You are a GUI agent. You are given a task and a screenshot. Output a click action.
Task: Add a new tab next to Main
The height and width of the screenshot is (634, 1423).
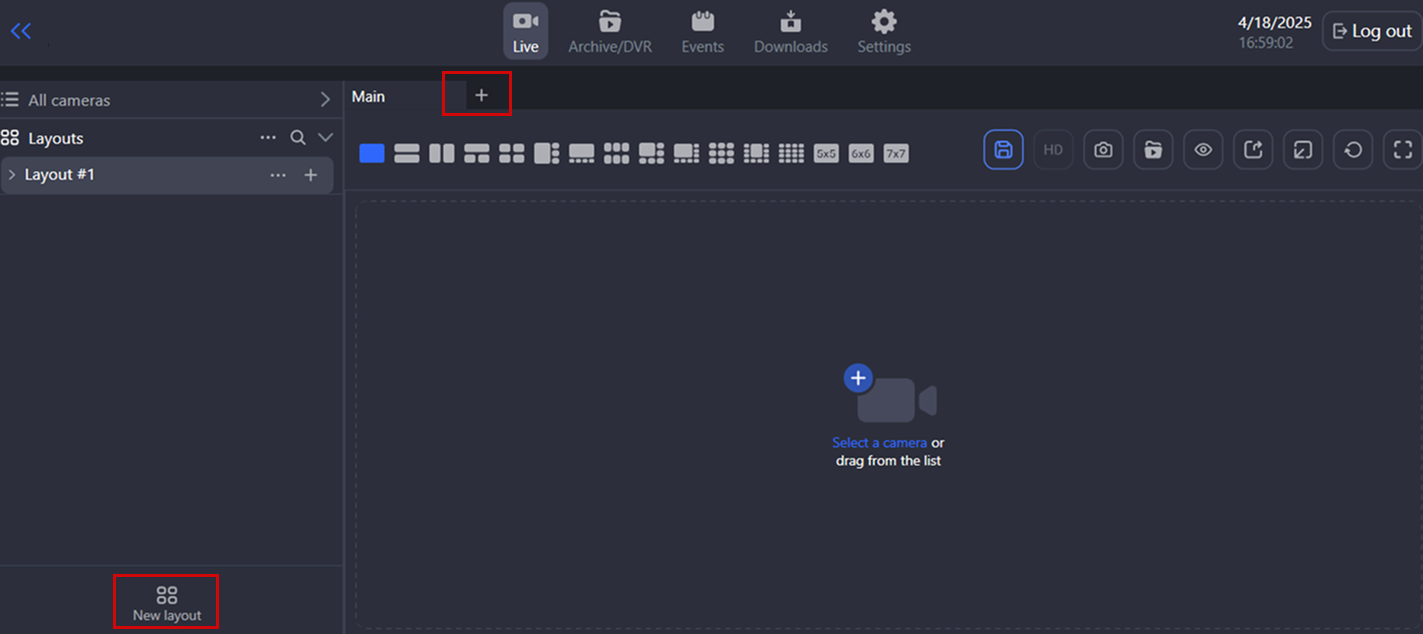click(481, 95)
